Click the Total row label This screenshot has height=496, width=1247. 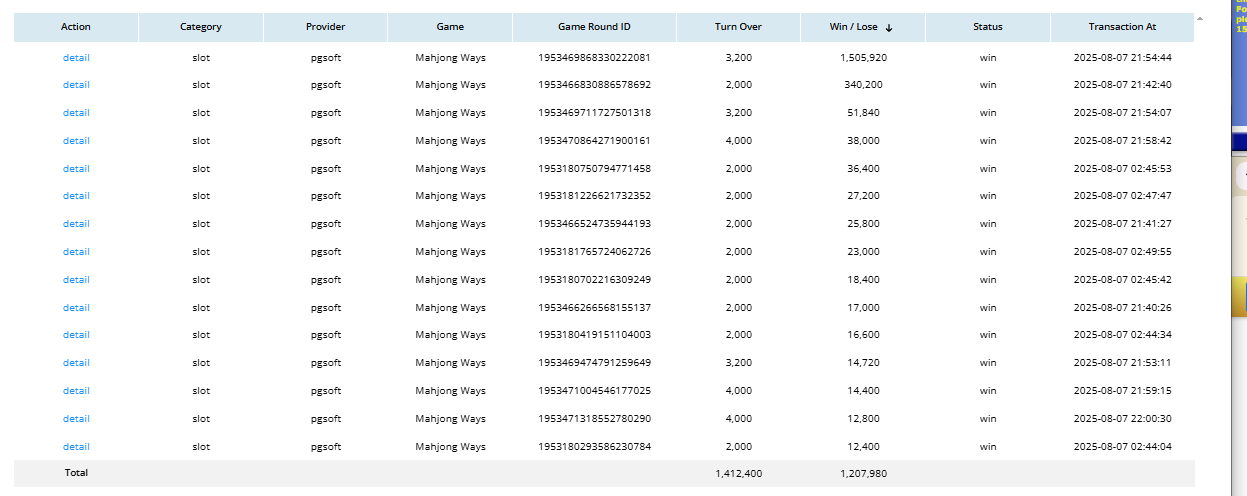(76, 473)
